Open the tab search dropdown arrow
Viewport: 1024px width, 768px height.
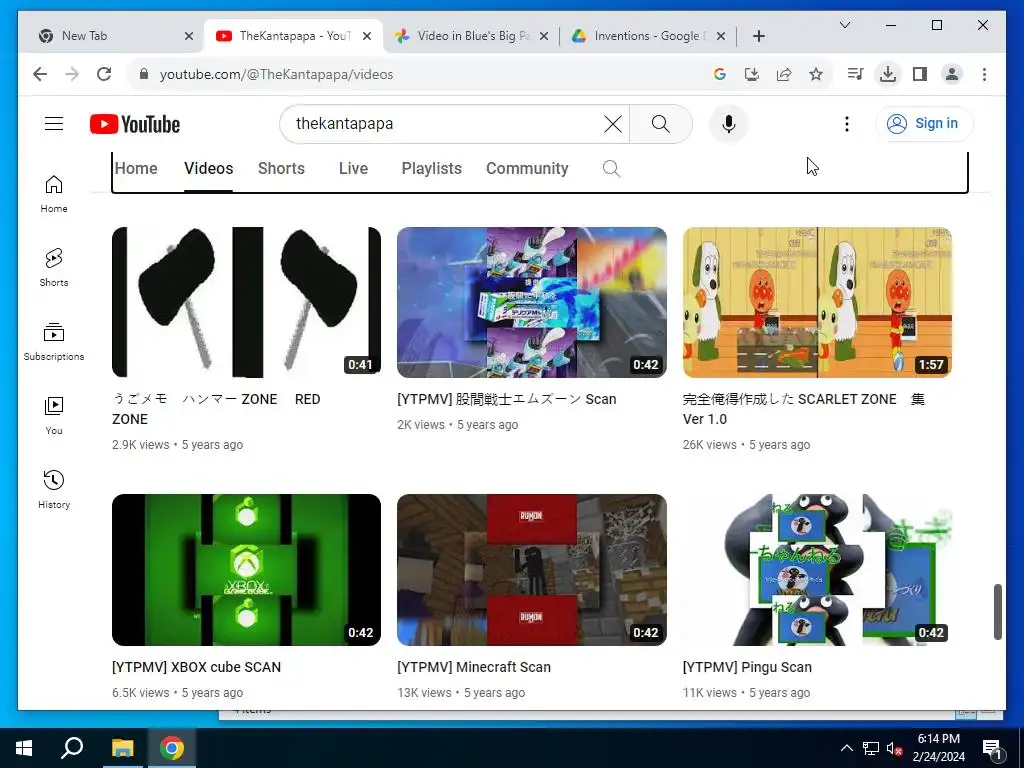[x=844, y=25]
